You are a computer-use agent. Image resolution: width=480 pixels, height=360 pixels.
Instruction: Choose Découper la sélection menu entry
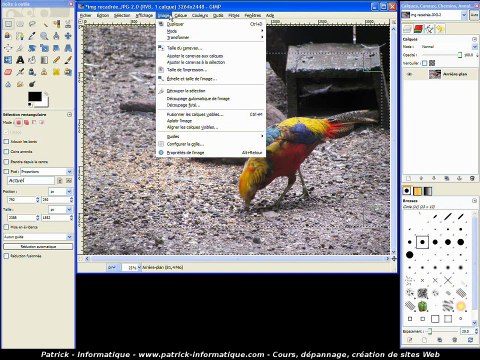click(x=211, y=91)
